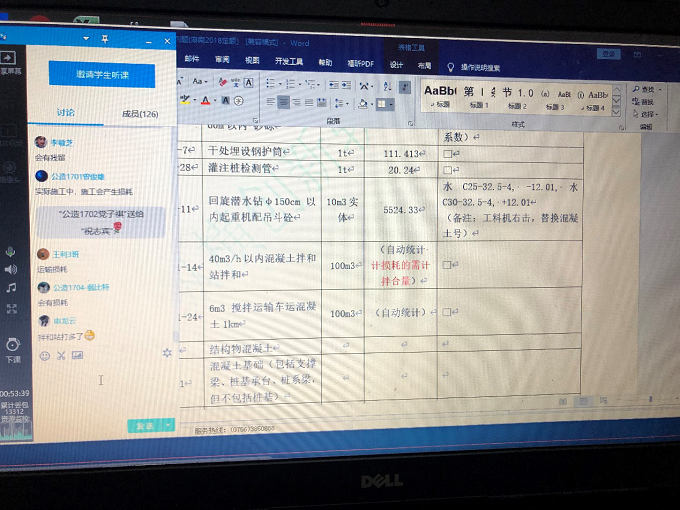
Task: Click the send image icon in chat
Action: (x=77, y=355)
